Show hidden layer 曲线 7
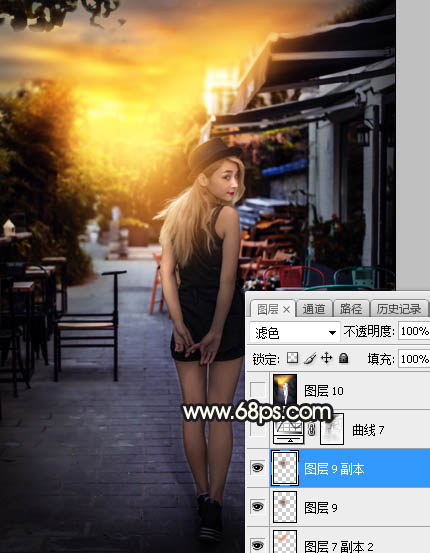Image resolution: width=430 pixels, height=553 pixels. [258, 430]
